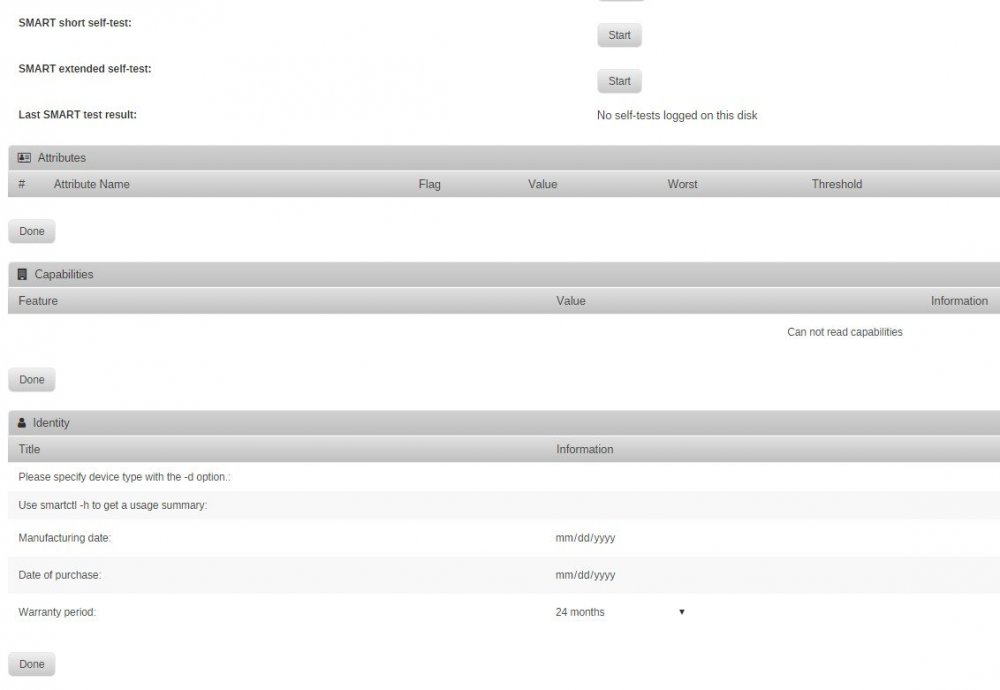Select the 'Can not read capabilities' message

click(844, 332)
